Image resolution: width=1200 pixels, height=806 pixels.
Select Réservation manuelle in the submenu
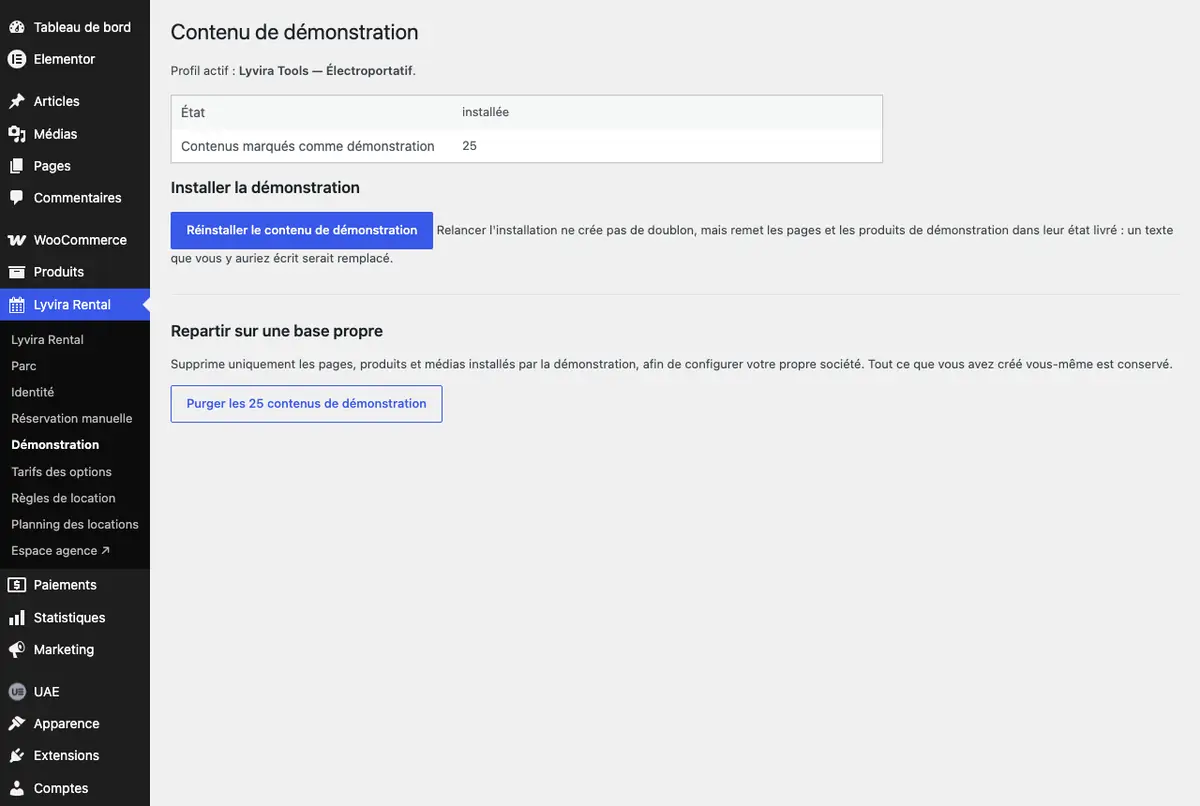coord(72,418)
